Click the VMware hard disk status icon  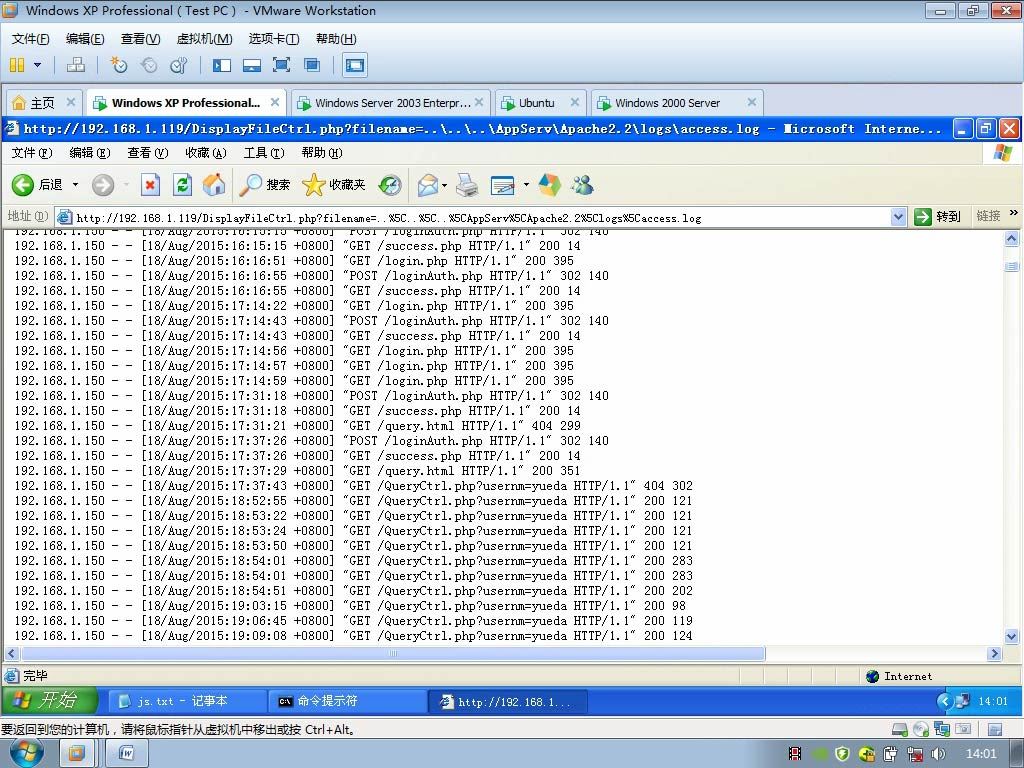(x=899, y=729)
